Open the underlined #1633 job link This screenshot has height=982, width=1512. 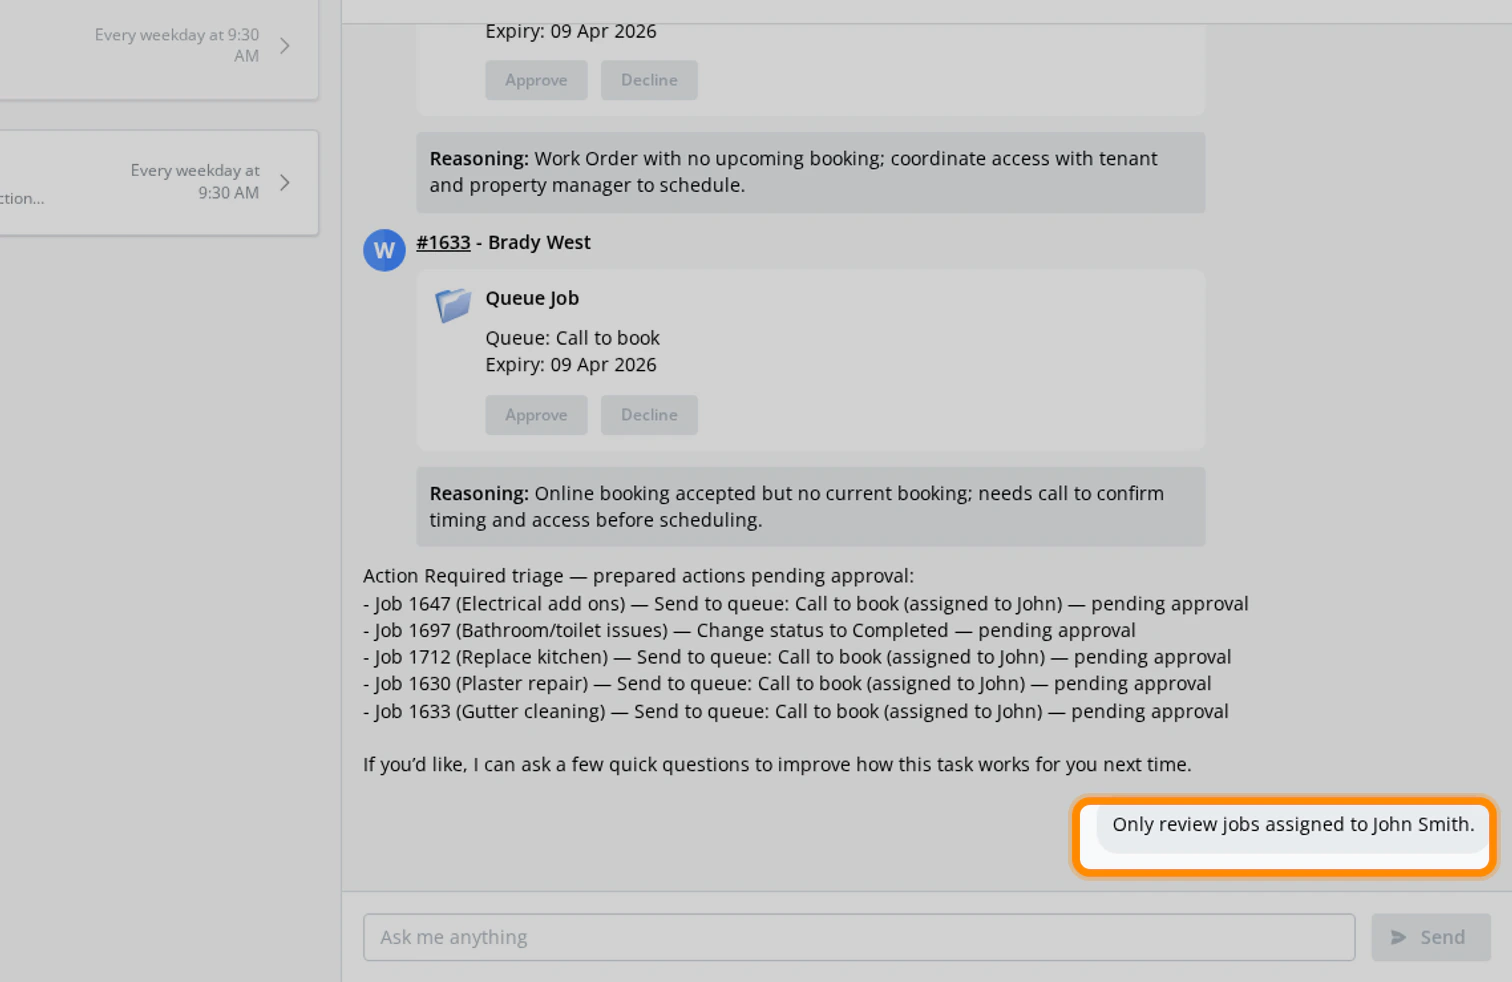click(x=443, y=242)
